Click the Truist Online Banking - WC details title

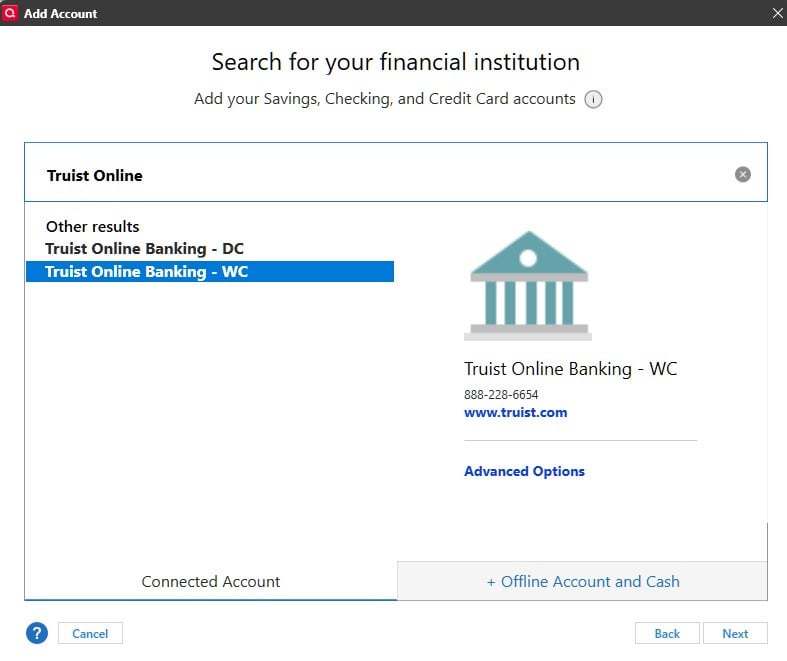[570, 369]
